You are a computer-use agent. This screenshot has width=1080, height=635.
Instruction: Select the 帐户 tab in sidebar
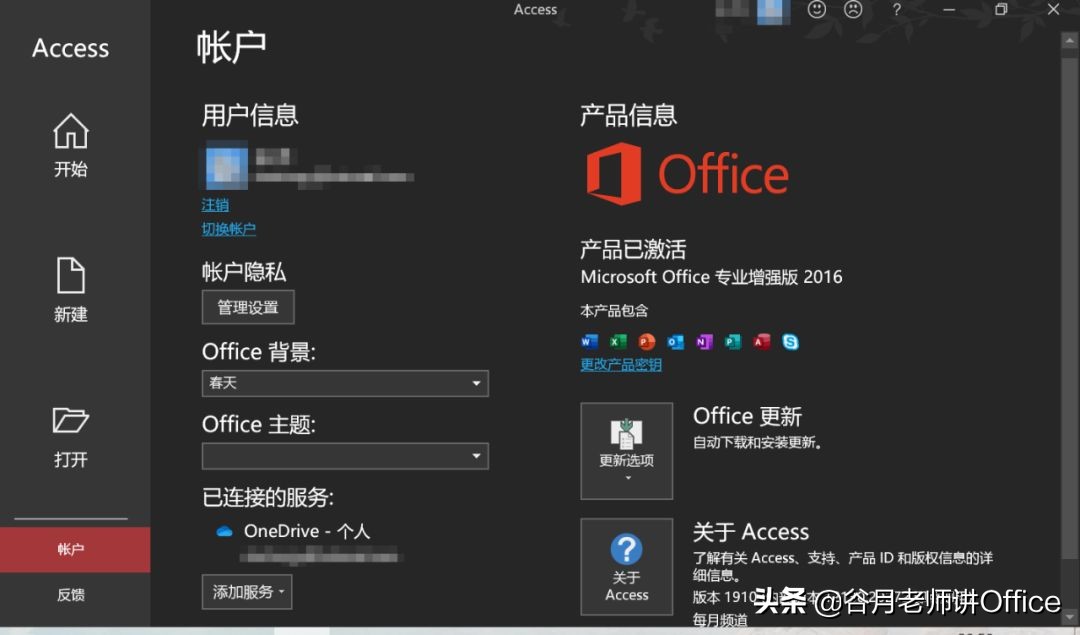tap(75, 549)
